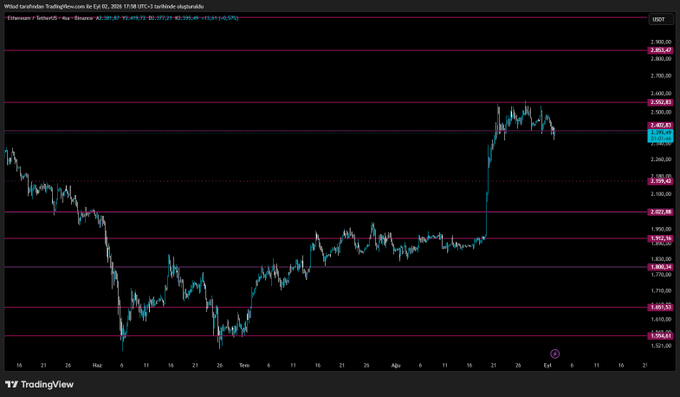Click the USDT currency button
Screen dimensions: 680x397
click(661, 20)
